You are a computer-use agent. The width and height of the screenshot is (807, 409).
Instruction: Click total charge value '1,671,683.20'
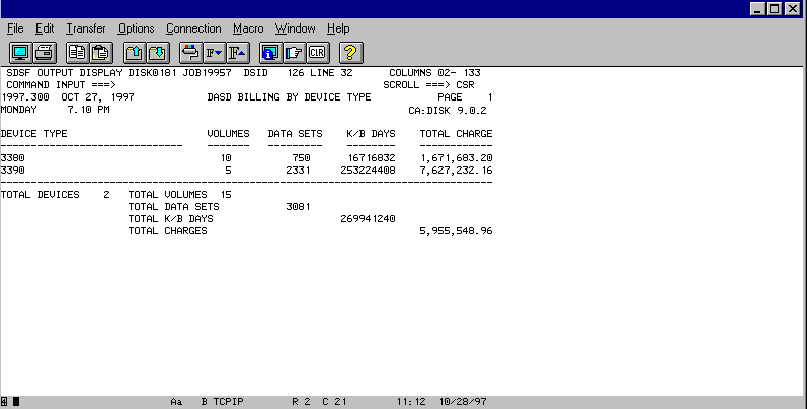pyautogui.click(x=456, y=158)
